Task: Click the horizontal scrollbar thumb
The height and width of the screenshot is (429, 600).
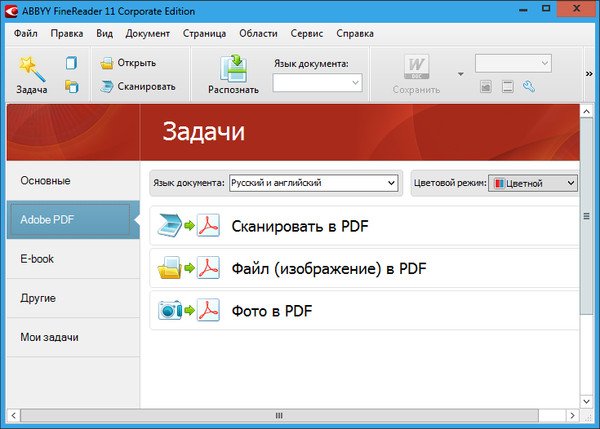Action: click(x=279, y=416)
